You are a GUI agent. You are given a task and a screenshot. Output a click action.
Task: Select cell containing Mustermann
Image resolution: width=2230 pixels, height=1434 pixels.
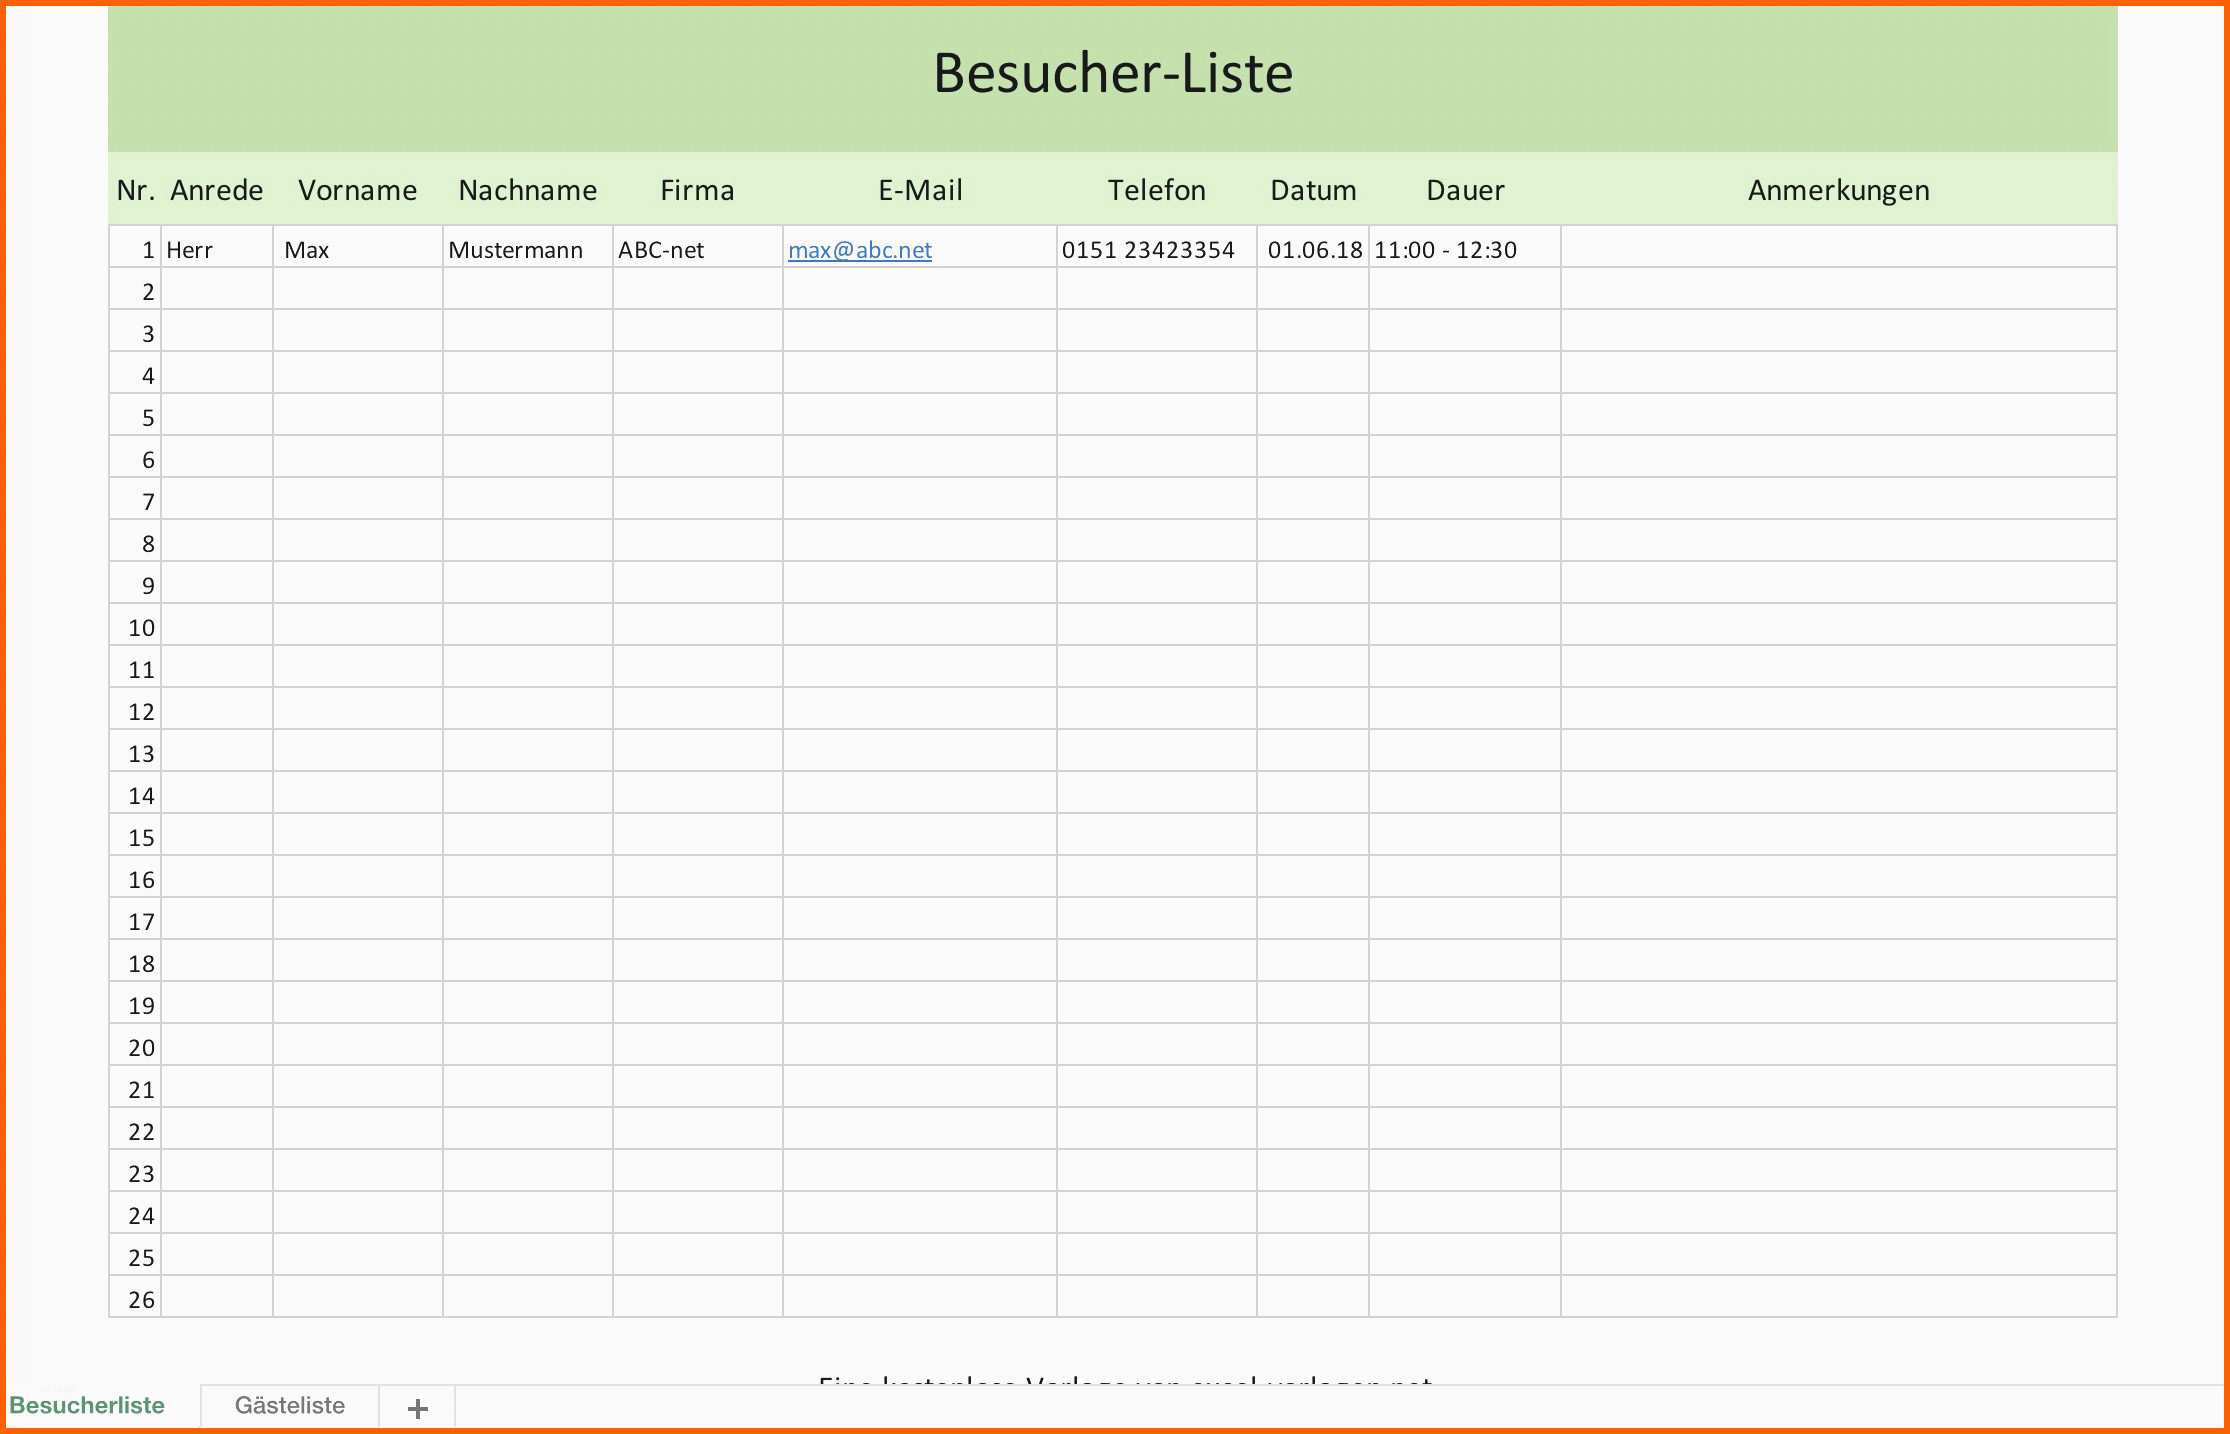(x=516, y=250)
